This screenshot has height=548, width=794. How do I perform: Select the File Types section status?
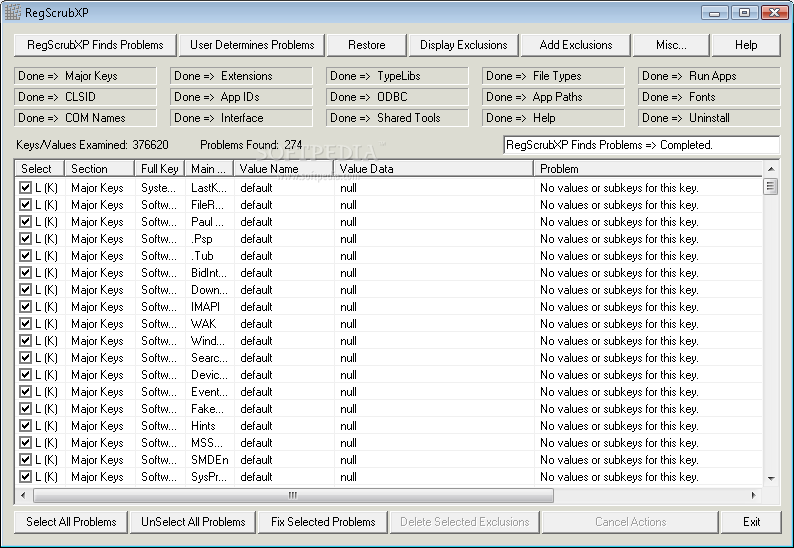point(553,76)
